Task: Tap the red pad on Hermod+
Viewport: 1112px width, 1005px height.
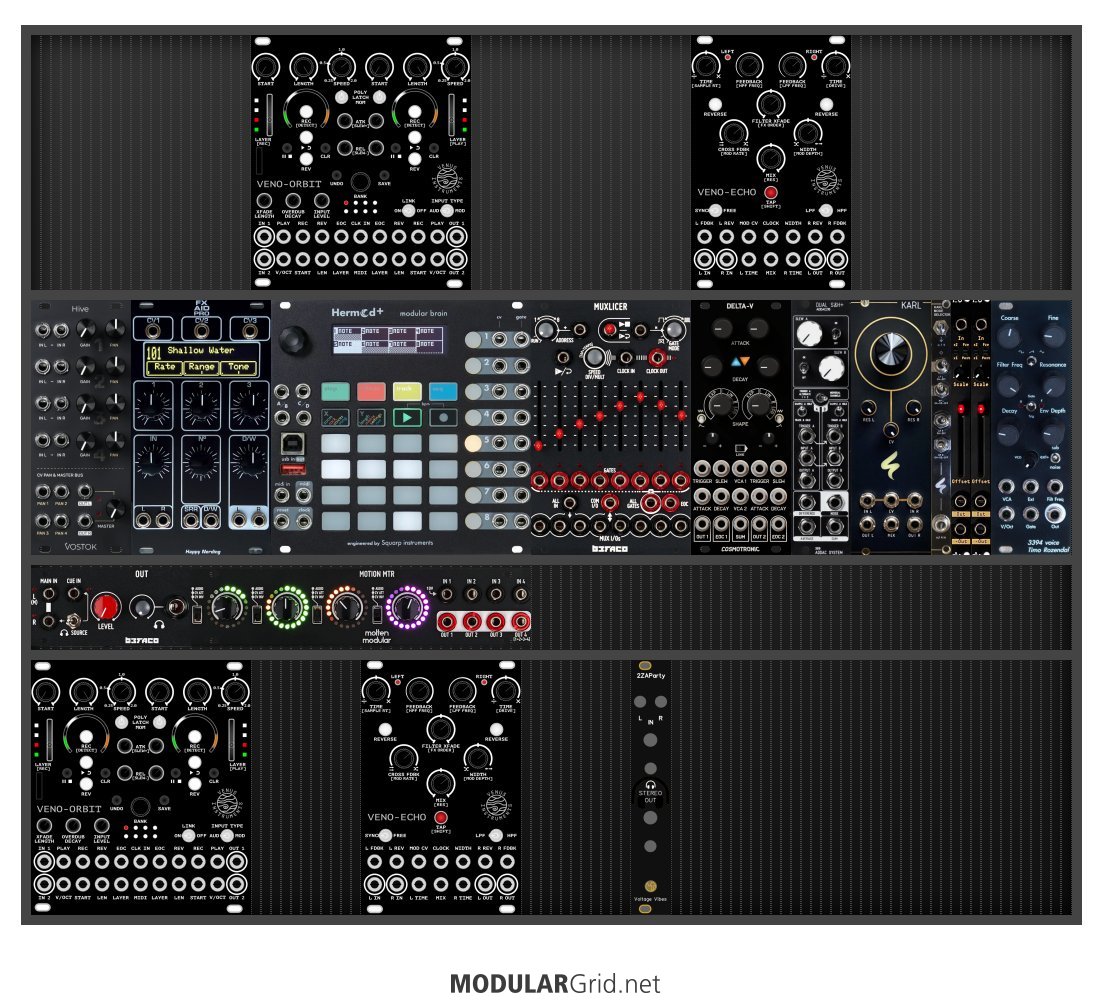Action: click(x=371, y=392)
